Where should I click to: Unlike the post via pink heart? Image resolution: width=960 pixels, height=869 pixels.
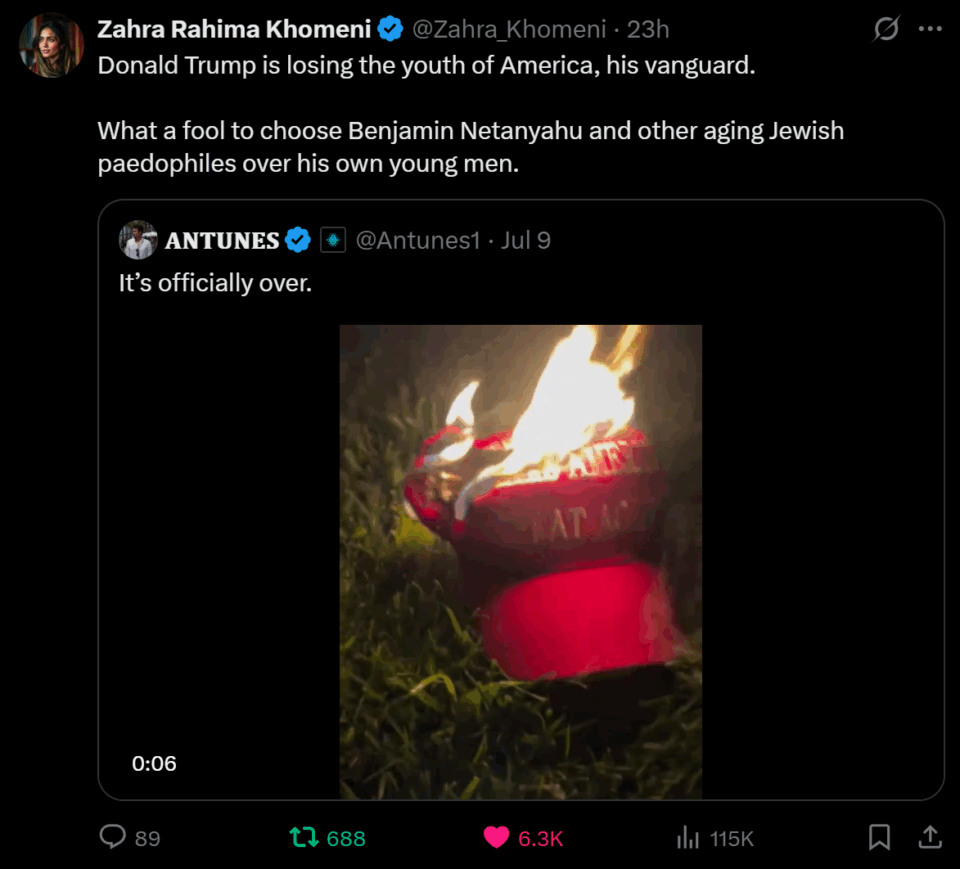[x=496, y=837]
